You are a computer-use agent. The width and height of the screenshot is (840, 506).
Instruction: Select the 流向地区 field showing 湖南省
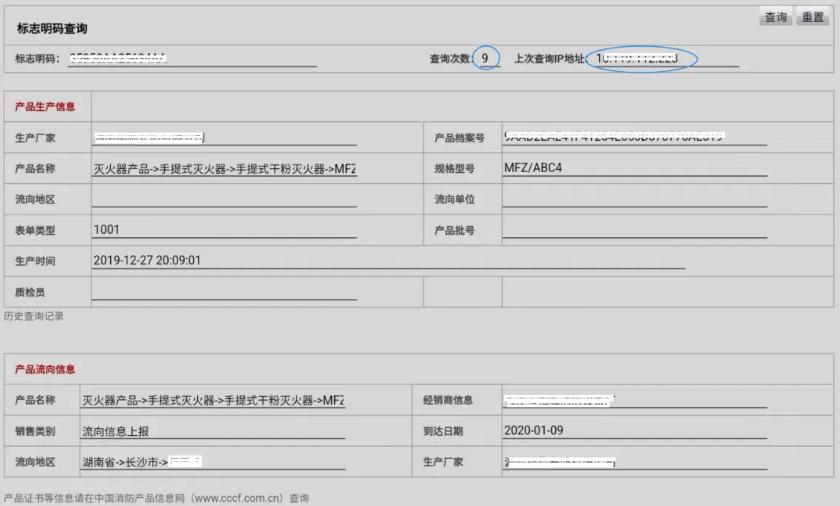[212, 462]
